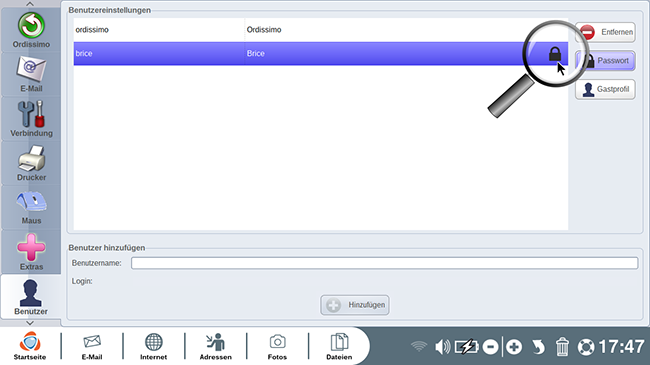This screenshot has height=365, width=650.
Task: Open the Fotos app
Action: (277, 346)
